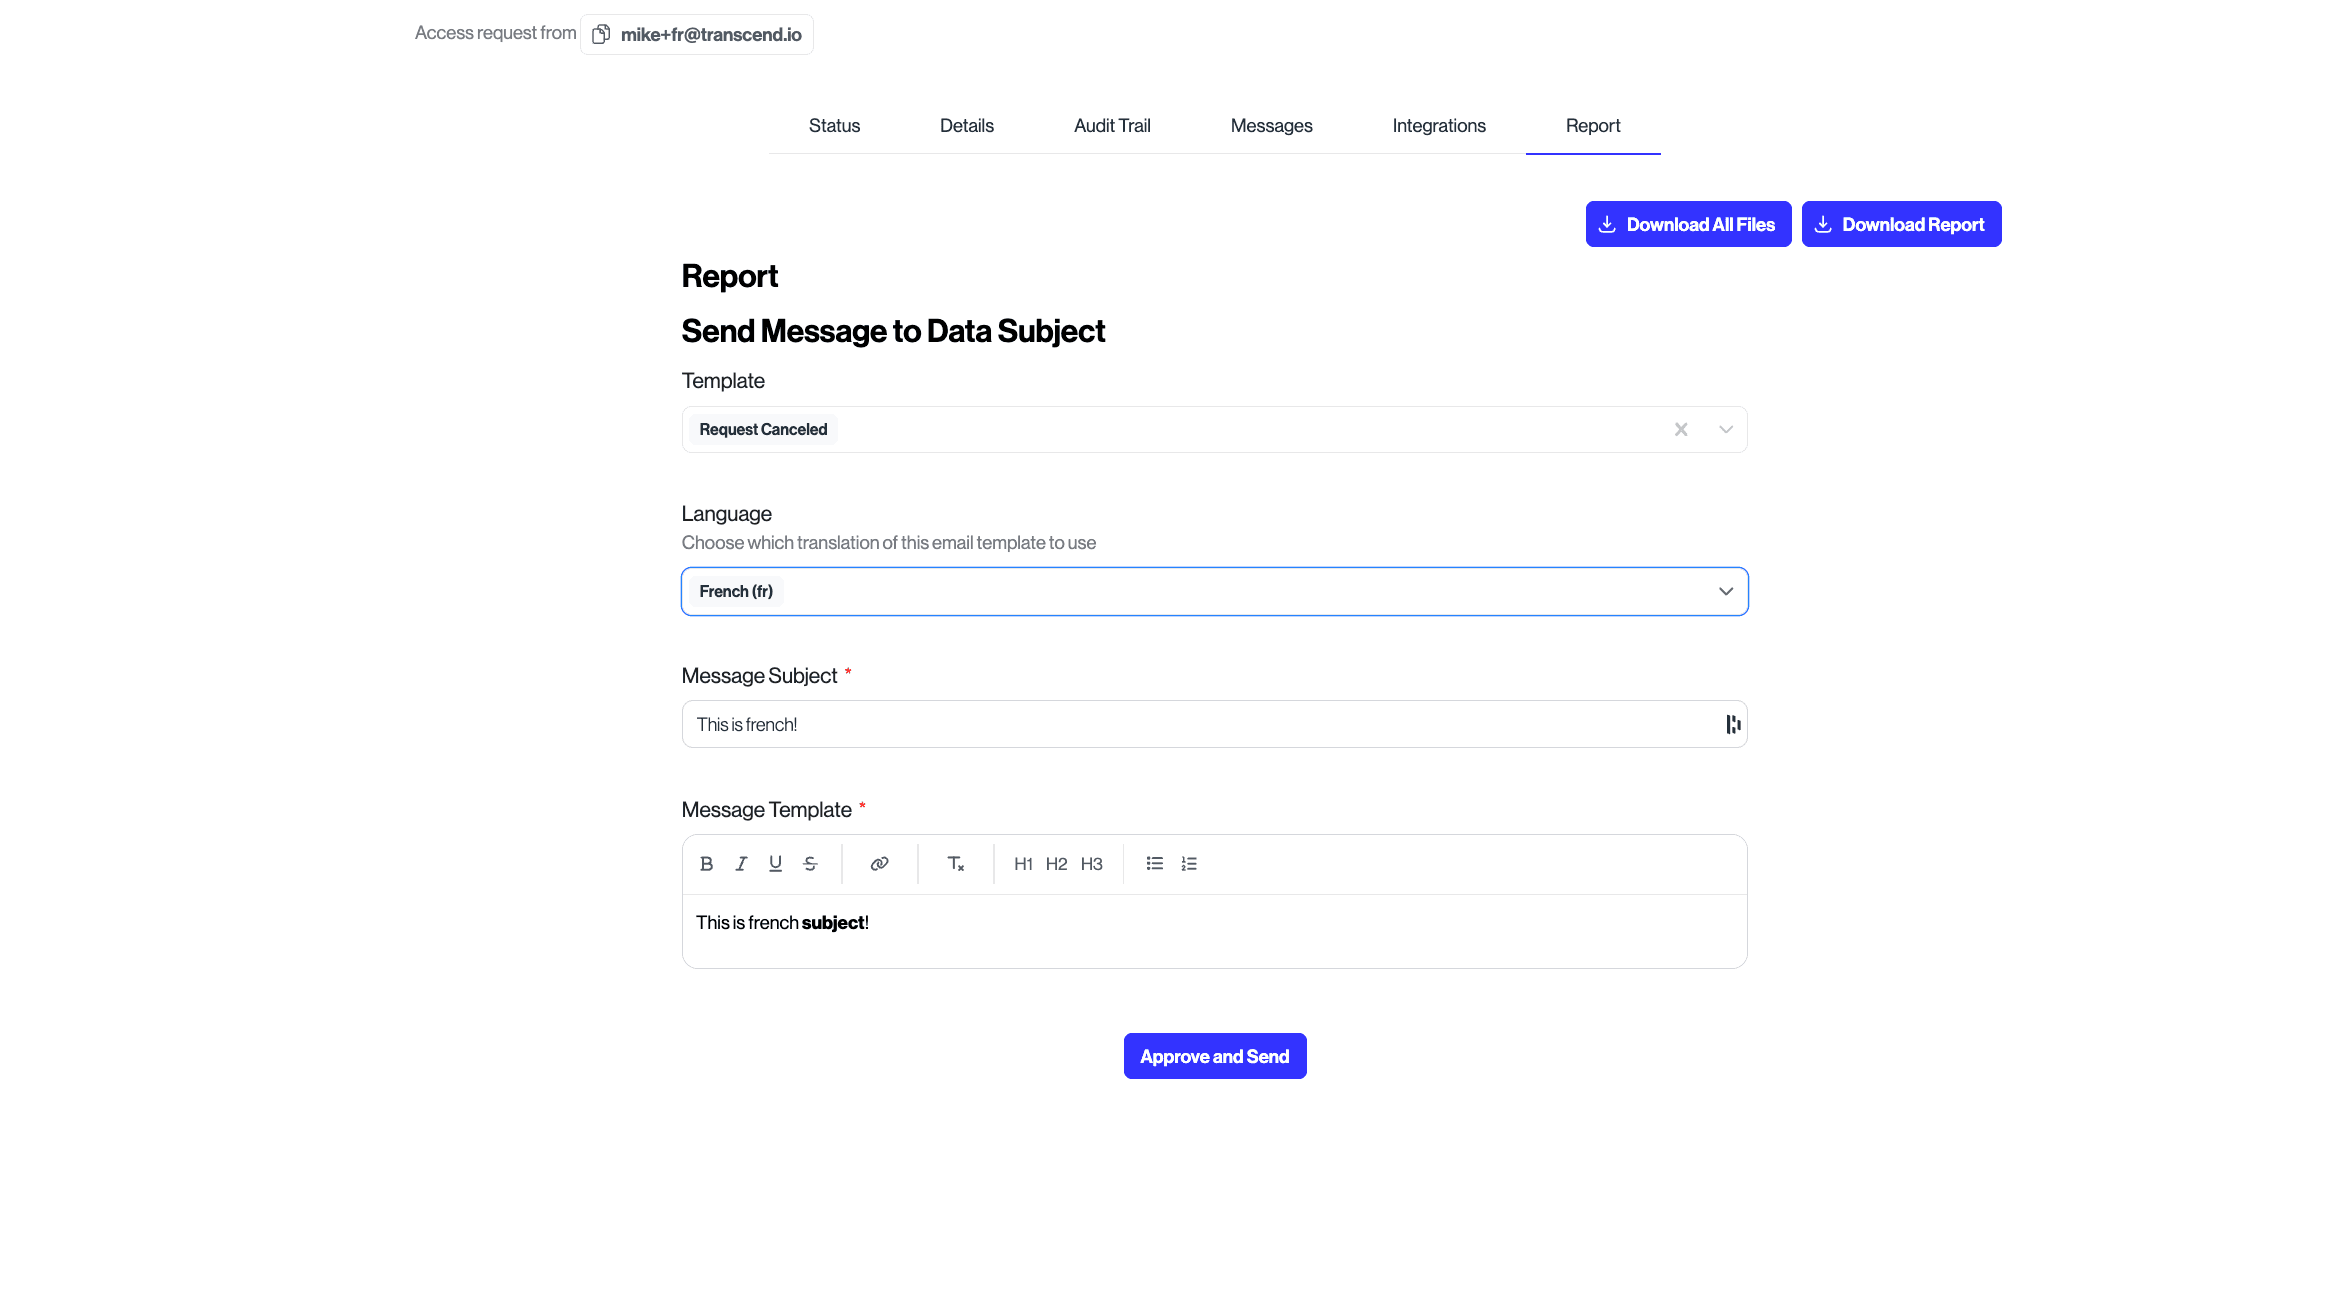The height and width of the screenshot is (1308, 2346).
Task: Copy the requester email address icon
Action: (x=601, y=35)
